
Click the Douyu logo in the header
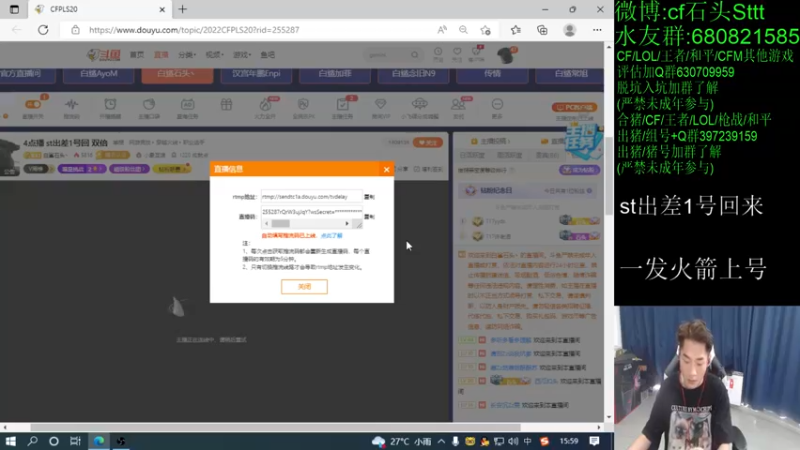coord(103,55)
